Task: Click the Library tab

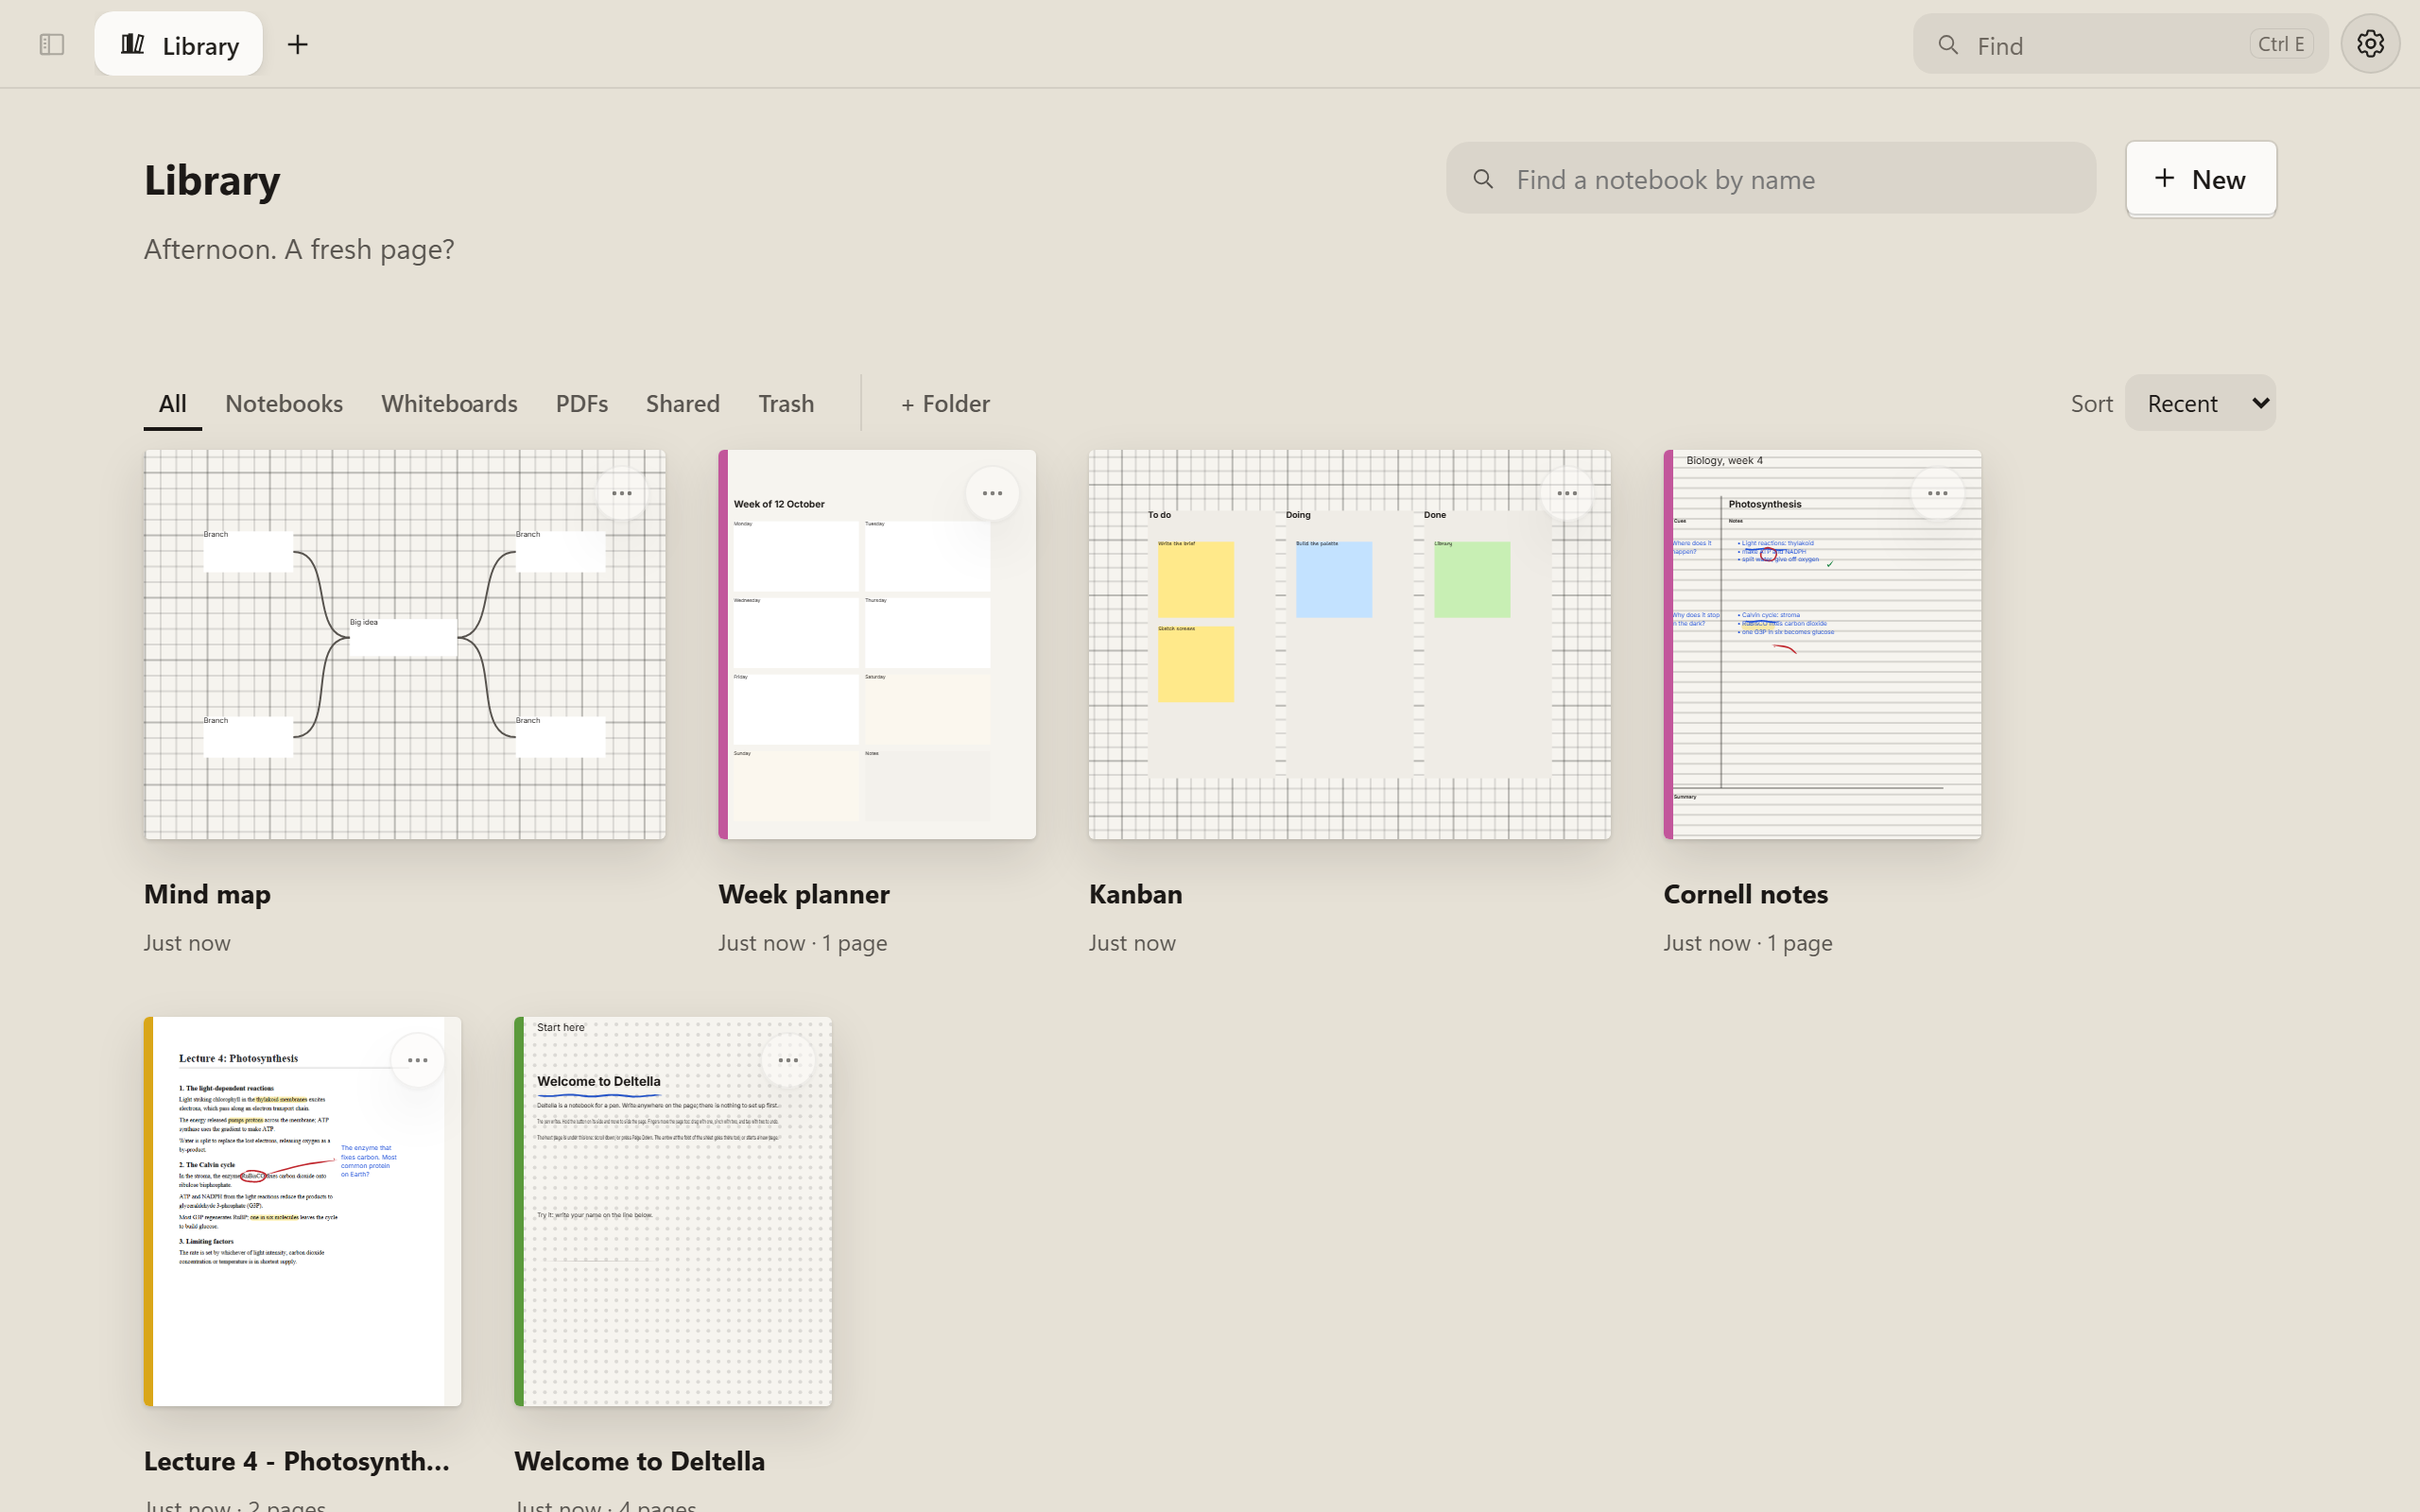Action: (179, 44)
